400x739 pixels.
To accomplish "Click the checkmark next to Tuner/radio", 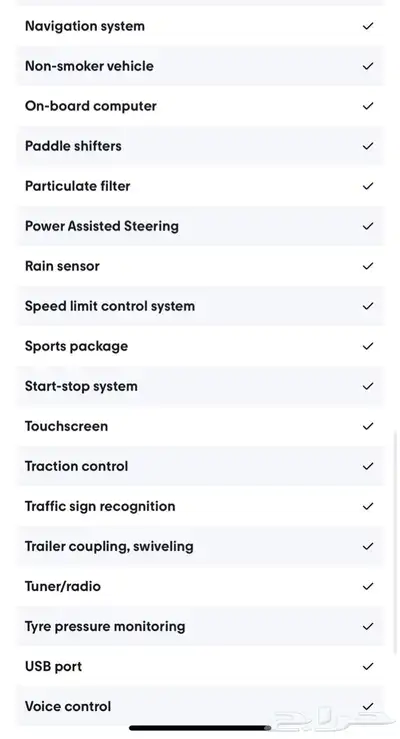I will tap(368, 586).
